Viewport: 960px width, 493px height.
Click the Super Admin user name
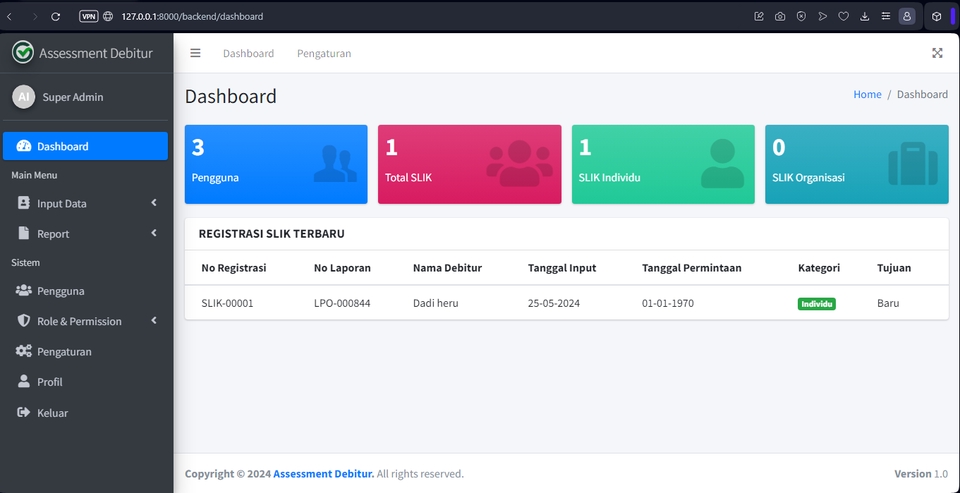pyautogui.click(x=73, y=97)
